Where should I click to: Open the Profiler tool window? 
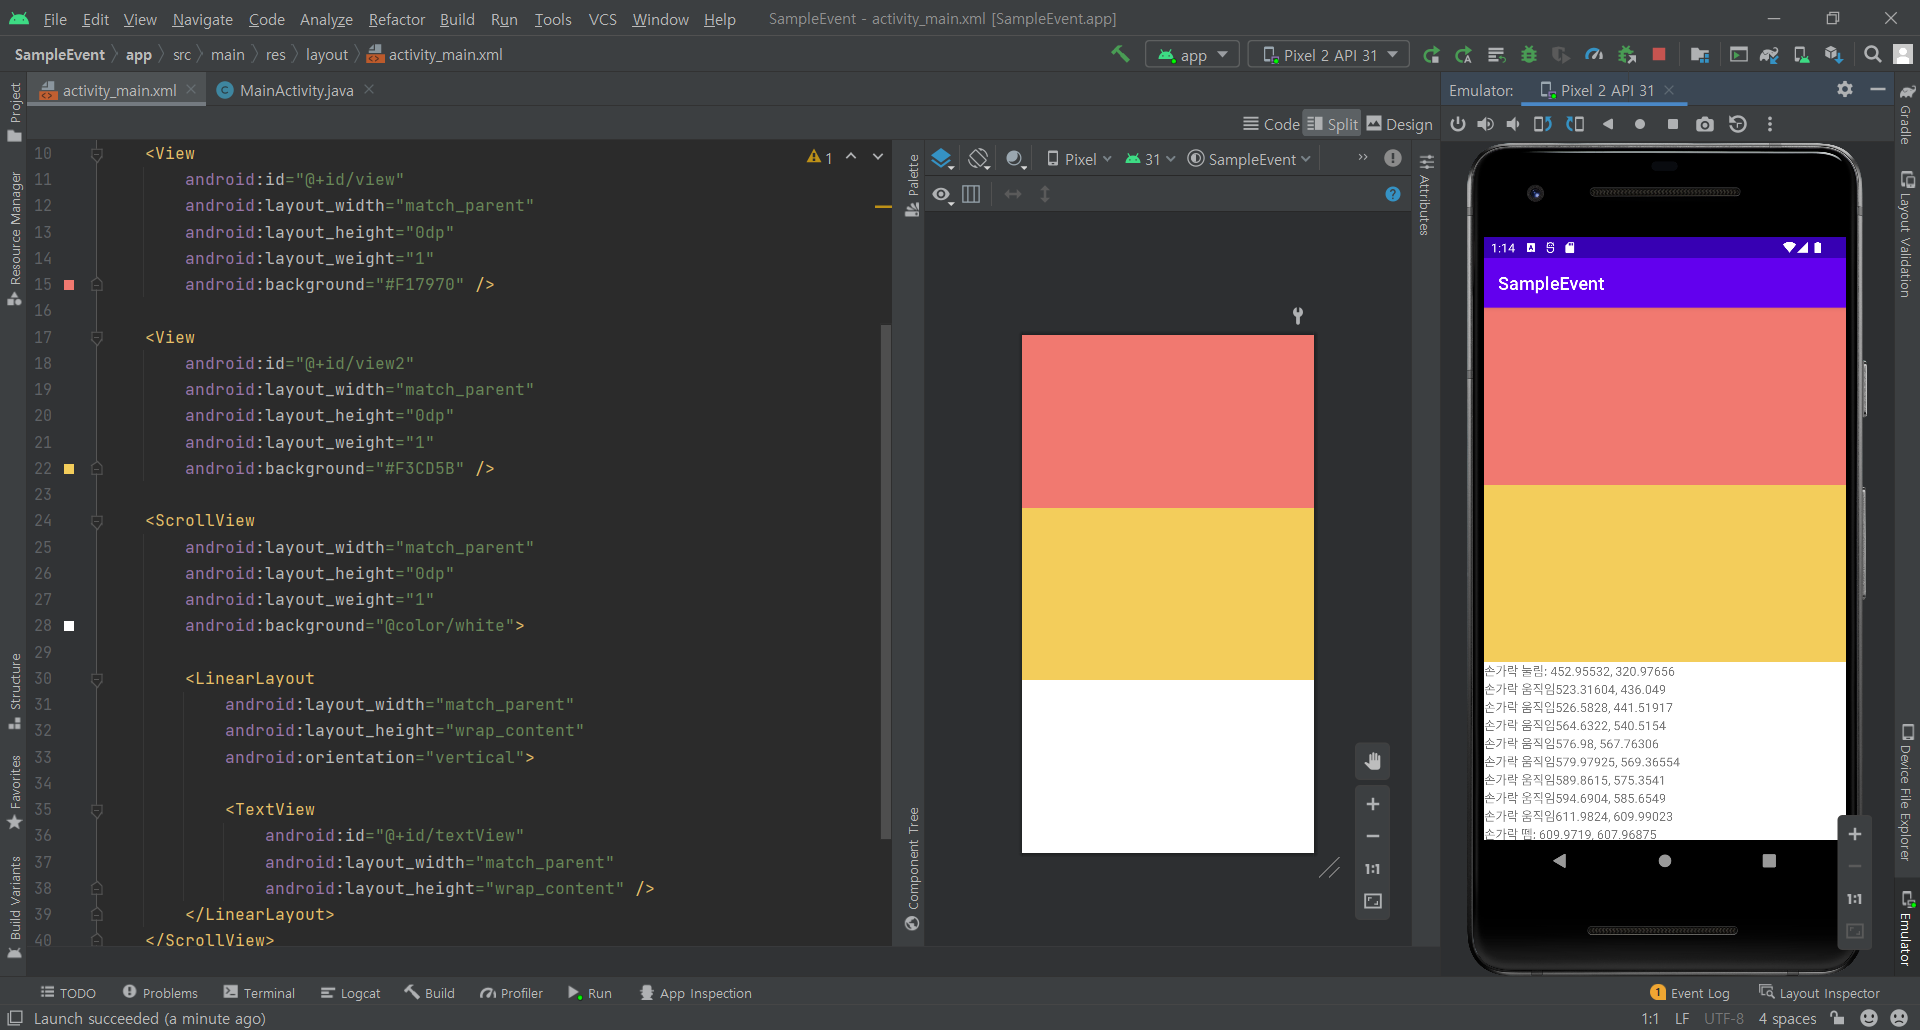511,993
